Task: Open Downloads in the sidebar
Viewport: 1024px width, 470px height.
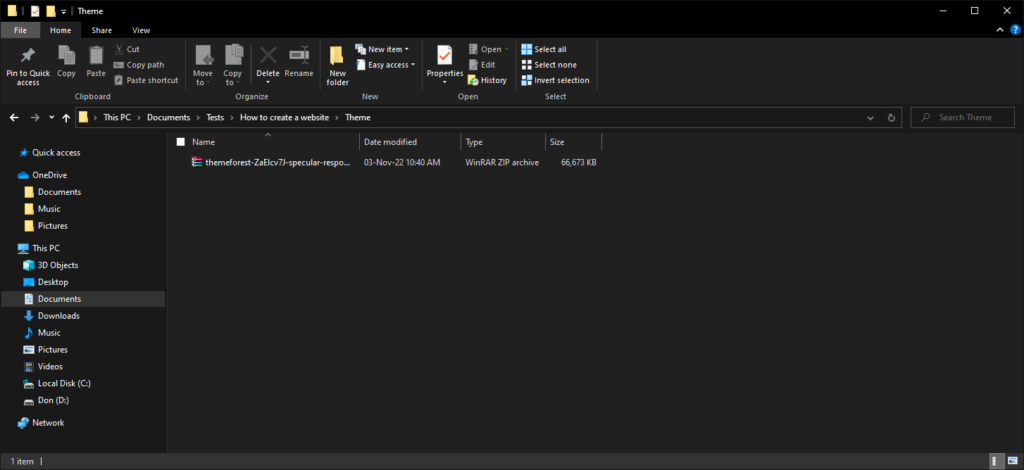Action: (52, 316)
